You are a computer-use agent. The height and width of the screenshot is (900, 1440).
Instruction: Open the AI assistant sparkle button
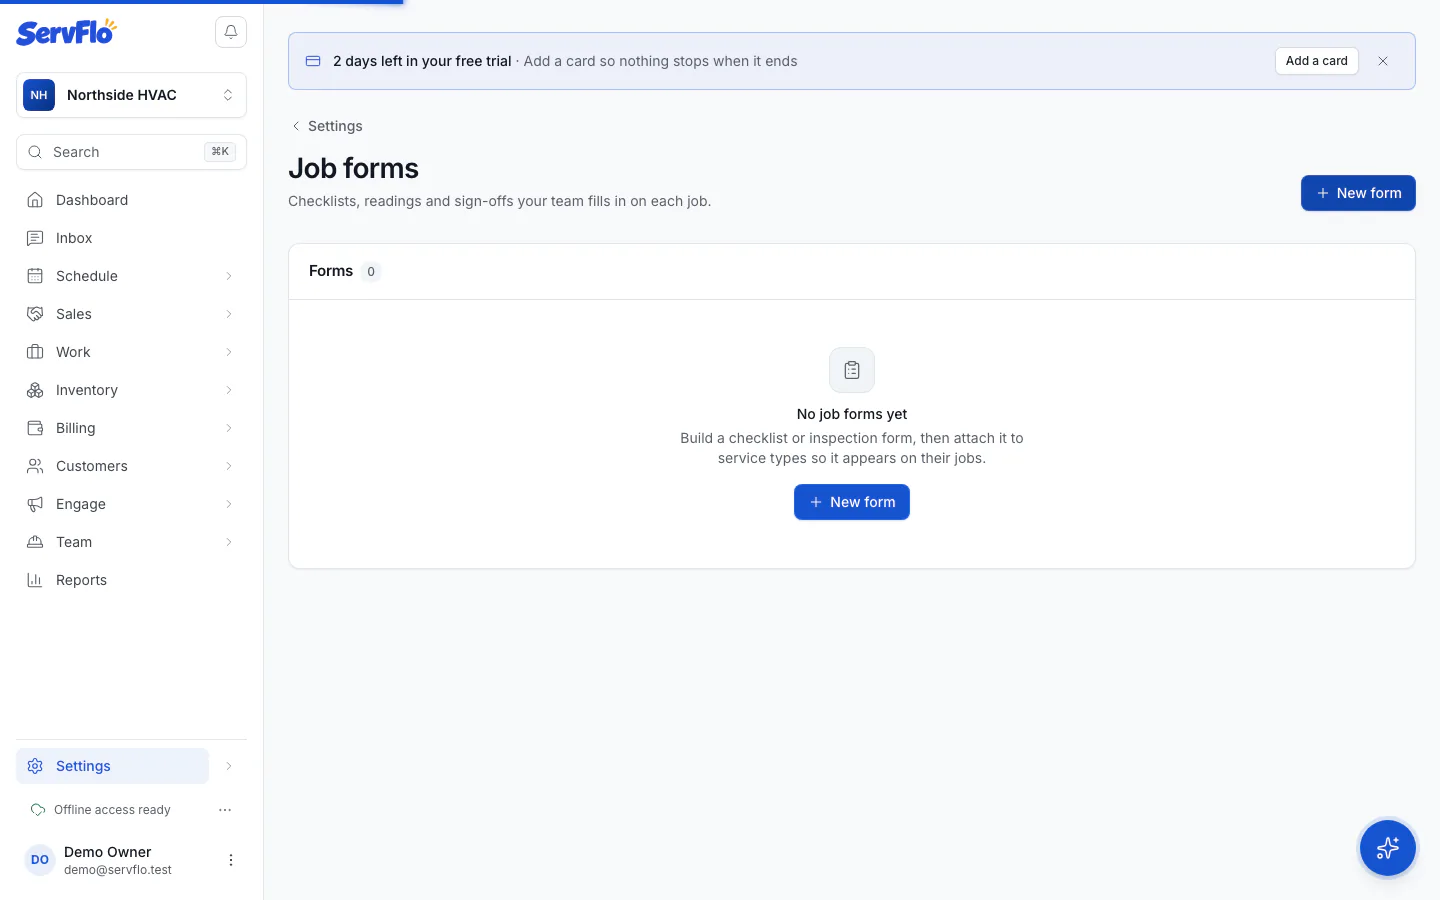click(x=1388, y=848)
